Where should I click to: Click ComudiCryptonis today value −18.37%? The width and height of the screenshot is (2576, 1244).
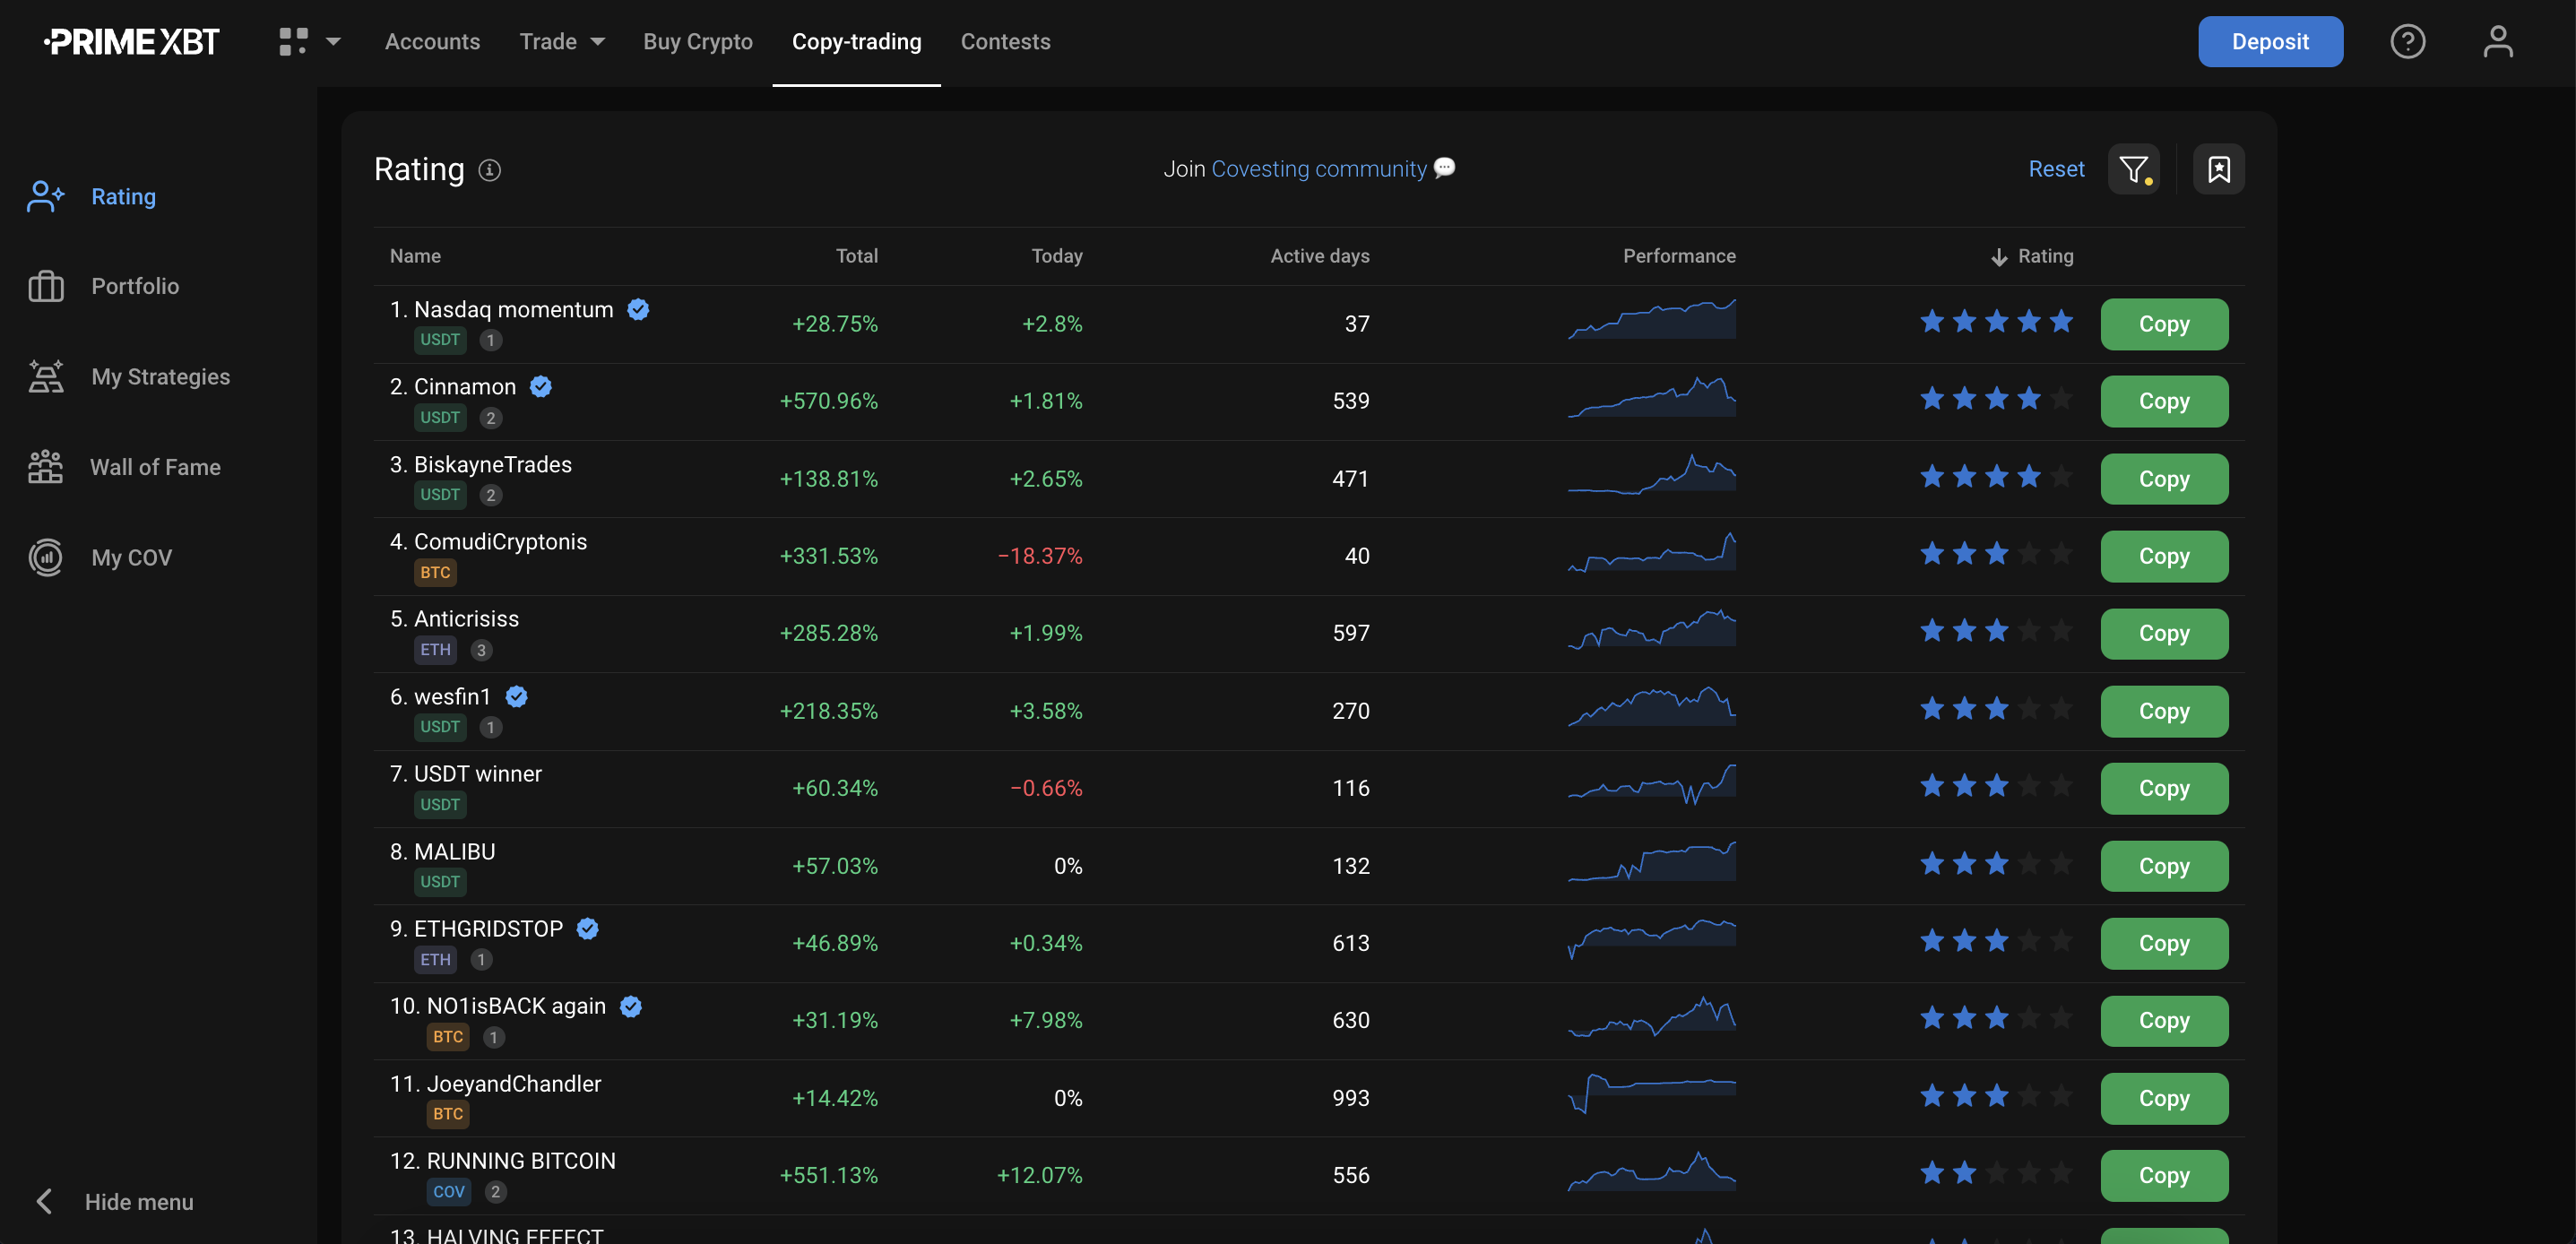click(x=1040, y=556)
